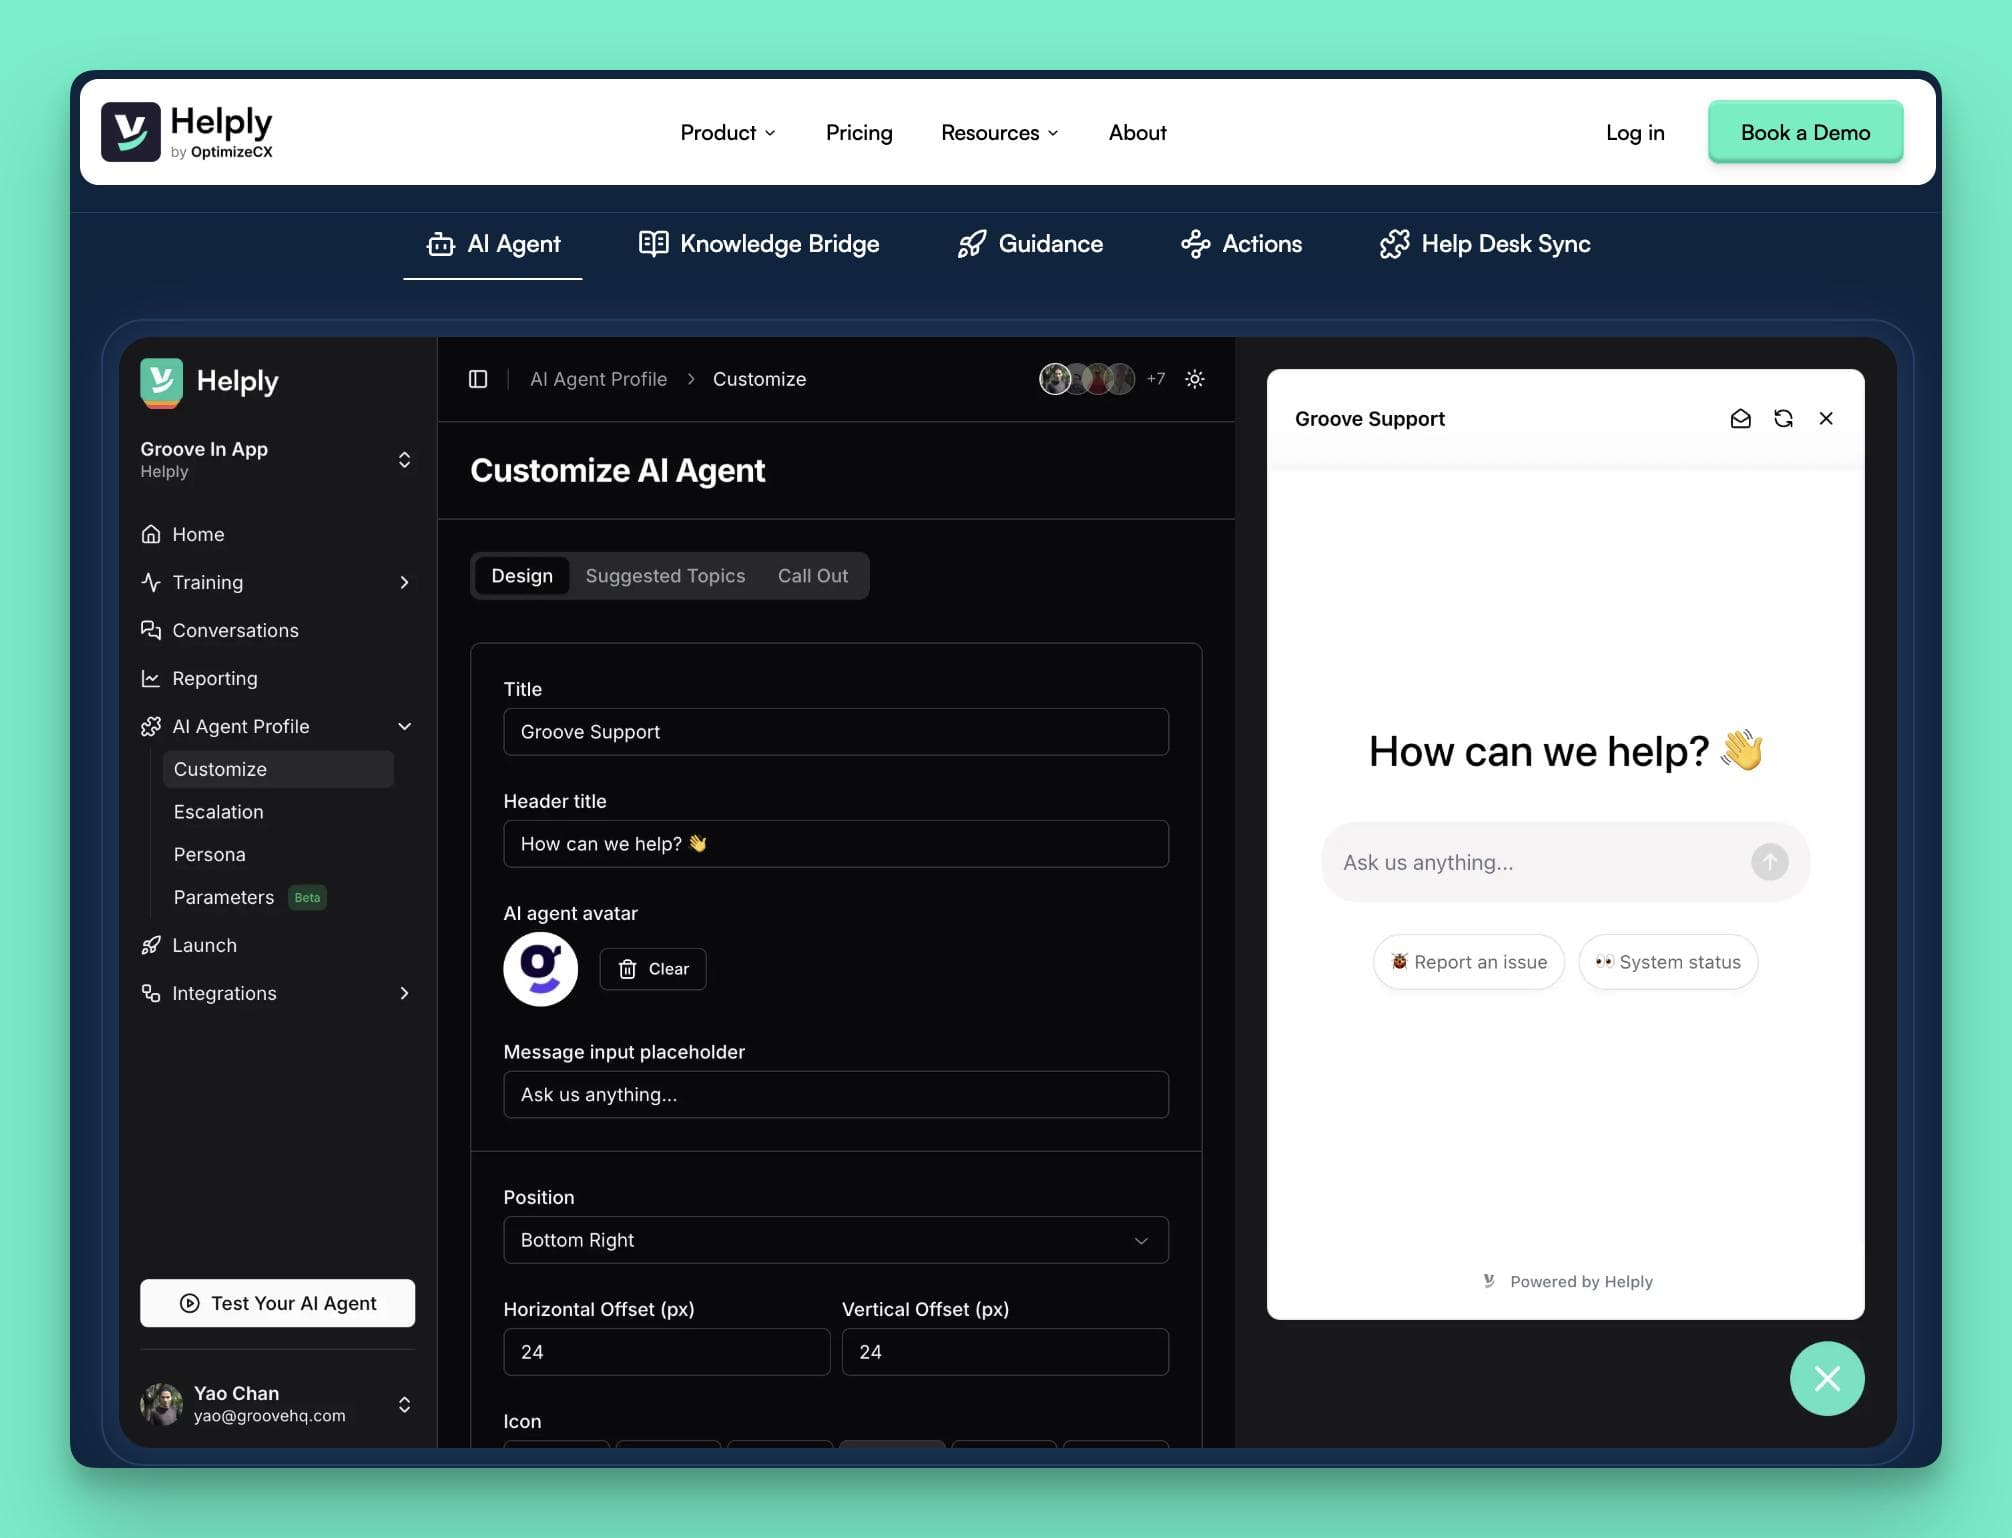Click the open envelope icon in Groove Support

coord(1740,418)
